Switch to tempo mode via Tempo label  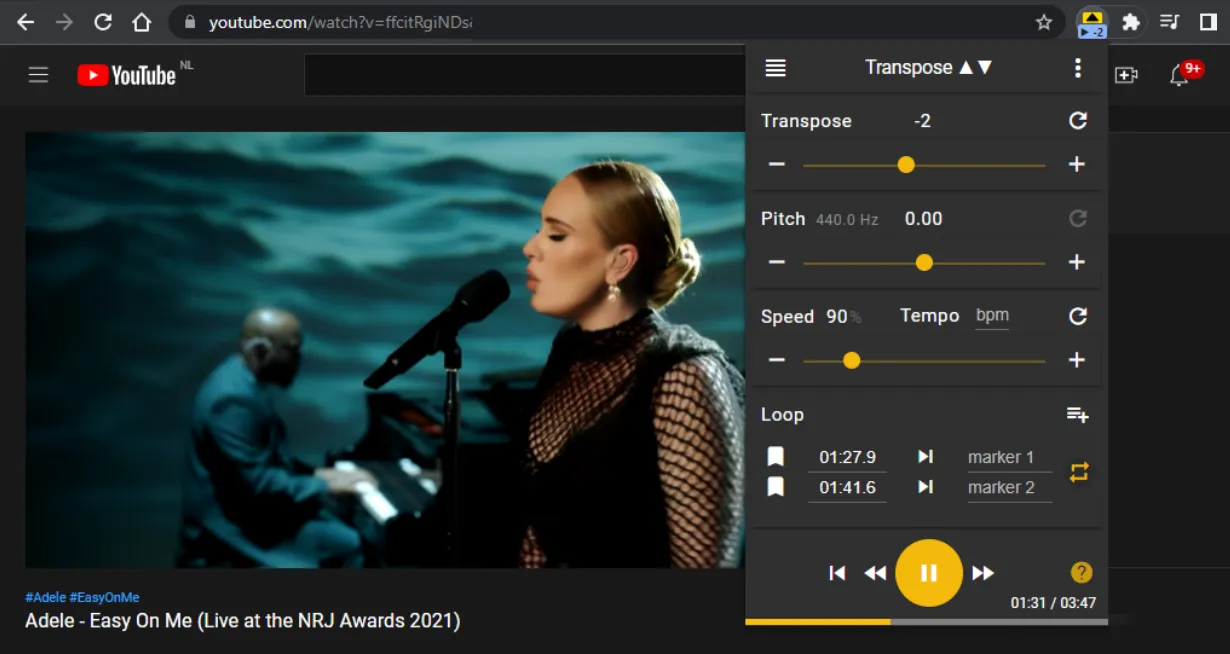929,315
